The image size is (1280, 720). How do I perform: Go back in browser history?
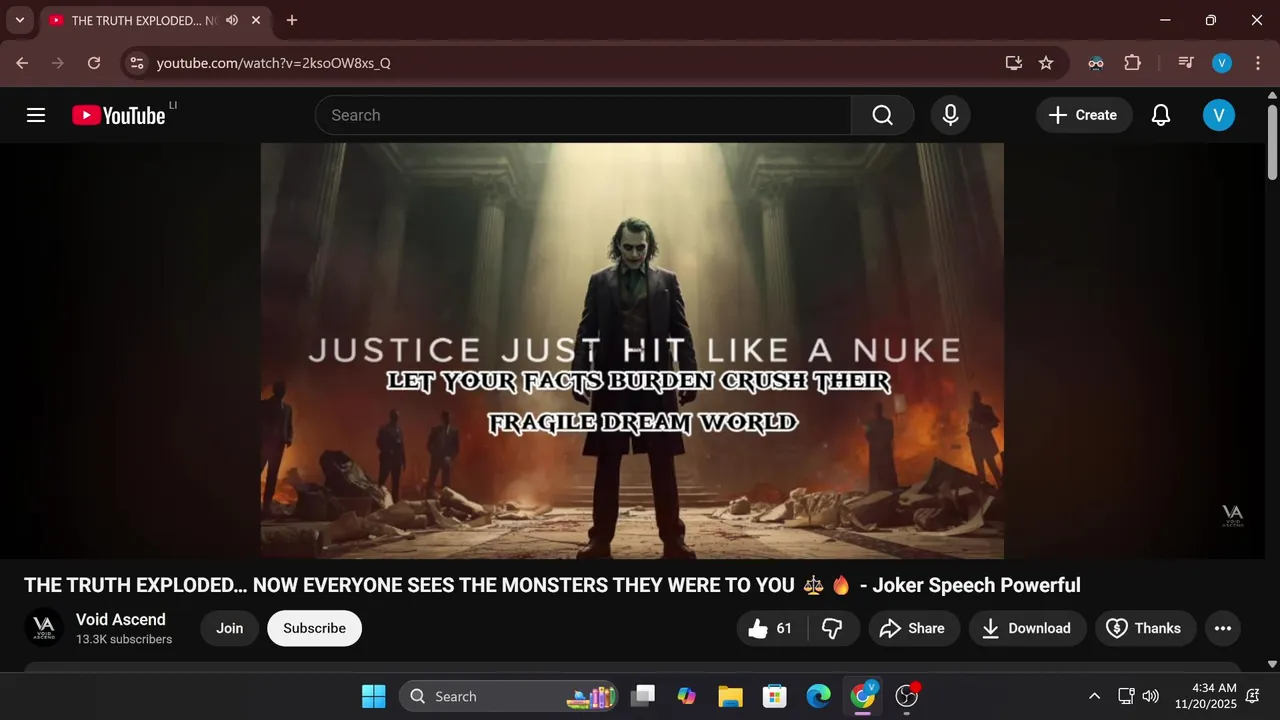point(22,63)
